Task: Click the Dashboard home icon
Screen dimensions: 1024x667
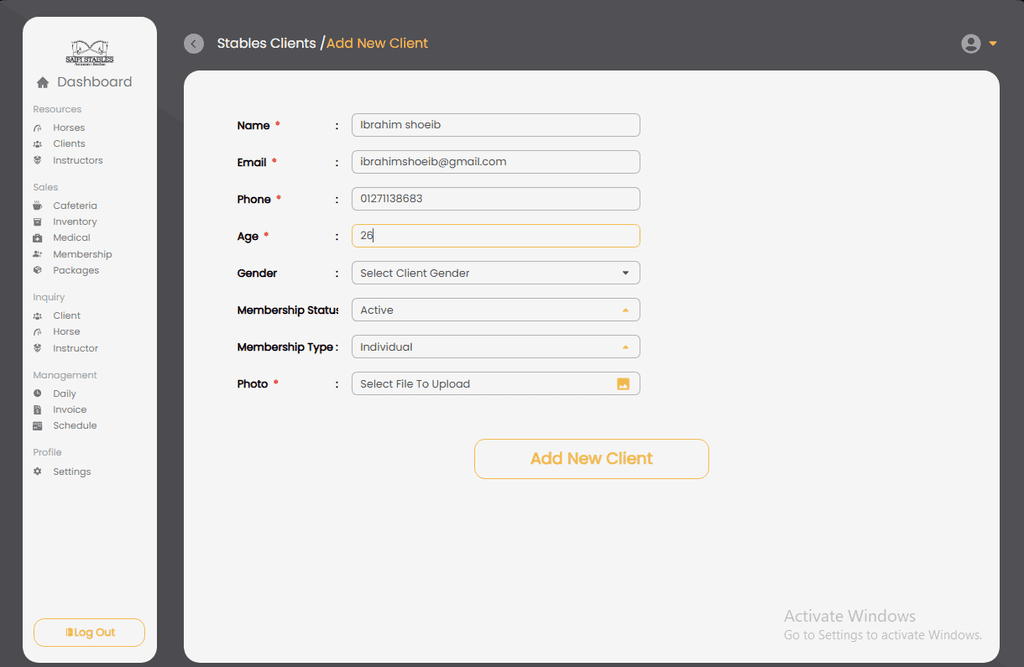Action: tap(43, 83)
